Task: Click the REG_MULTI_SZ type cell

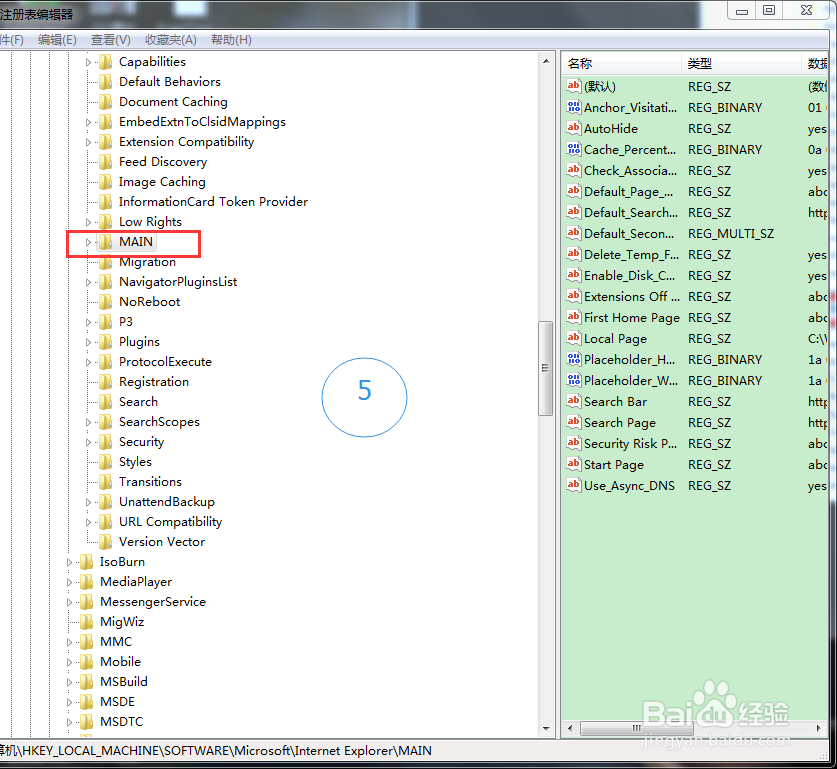Action: (731, 234)
